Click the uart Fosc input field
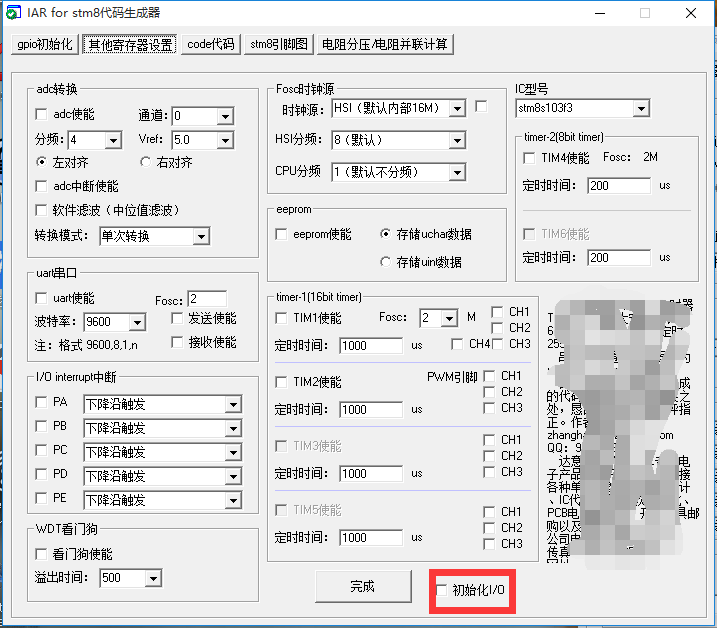 207,299
